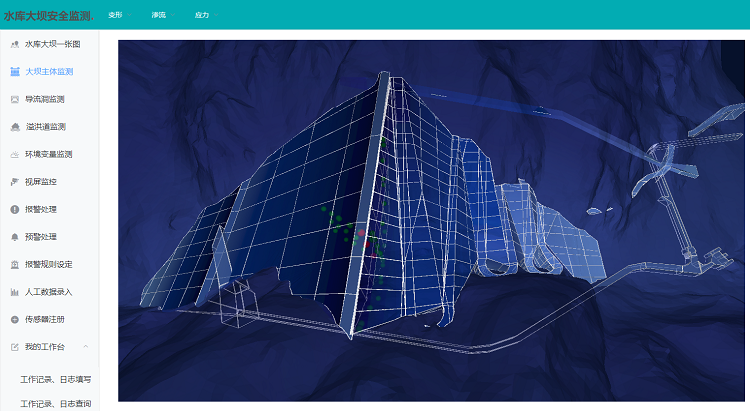Click the 人工数据录入 bar chart icon
The image size is (750, 411).
pyautogui.click(x=14, y=292)
